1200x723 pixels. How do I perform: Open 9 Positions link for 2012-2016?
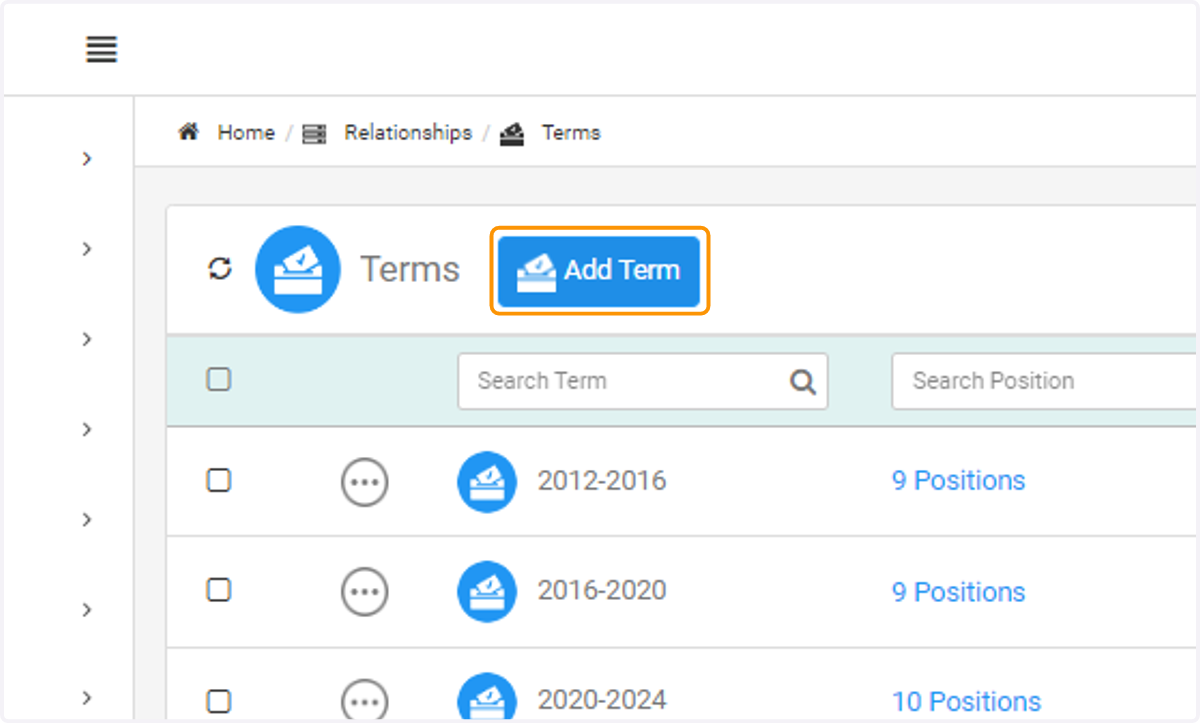click(x=958, y=481)
